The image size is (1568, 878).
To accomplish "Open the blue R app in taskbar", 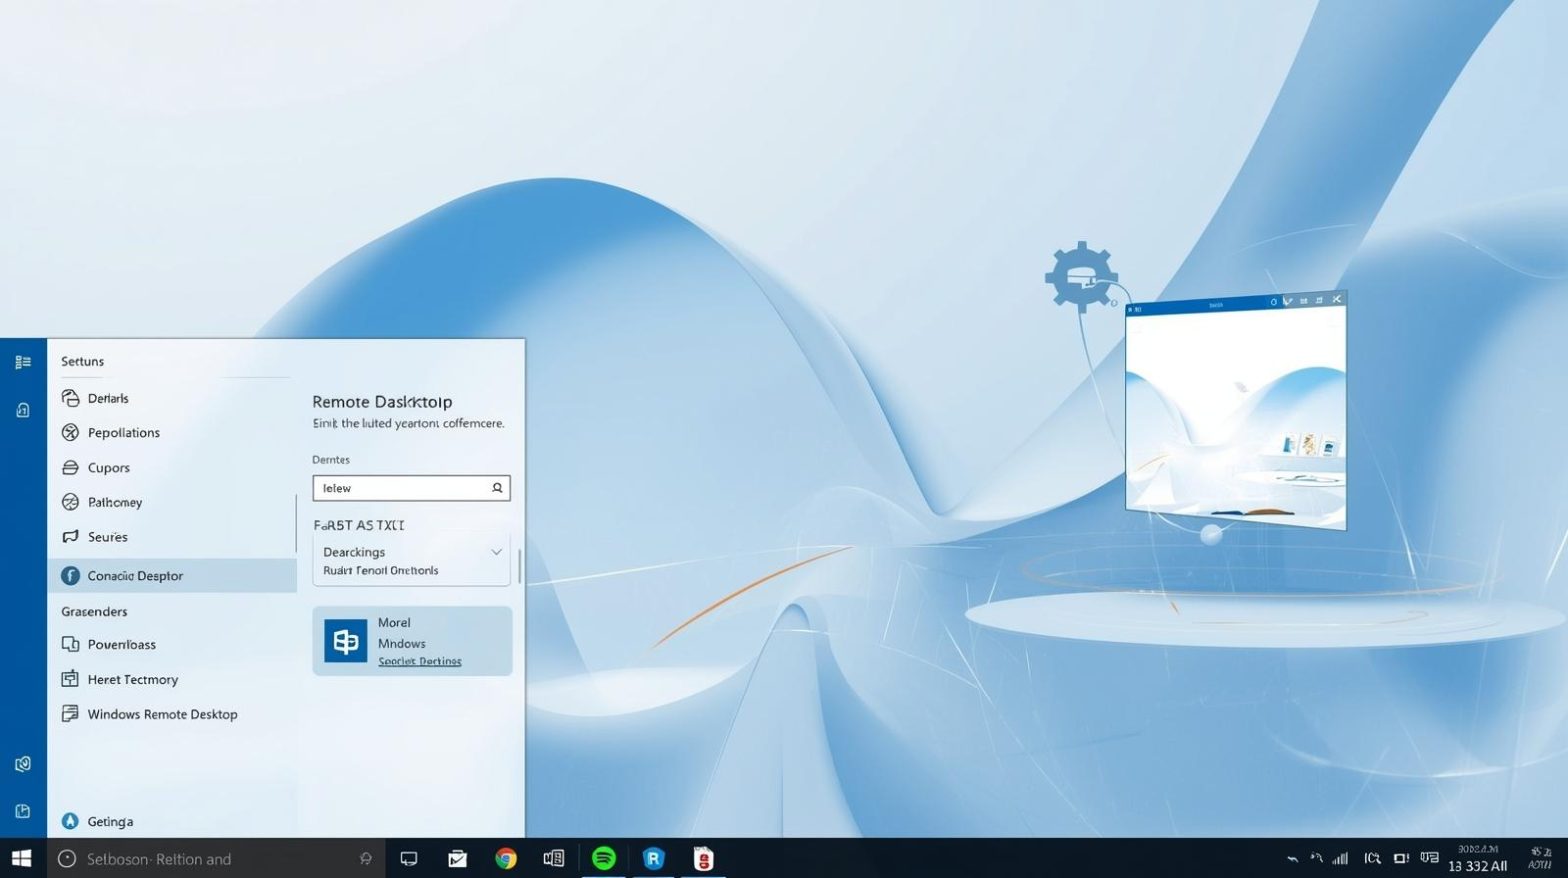I will [x=653, y=858].
